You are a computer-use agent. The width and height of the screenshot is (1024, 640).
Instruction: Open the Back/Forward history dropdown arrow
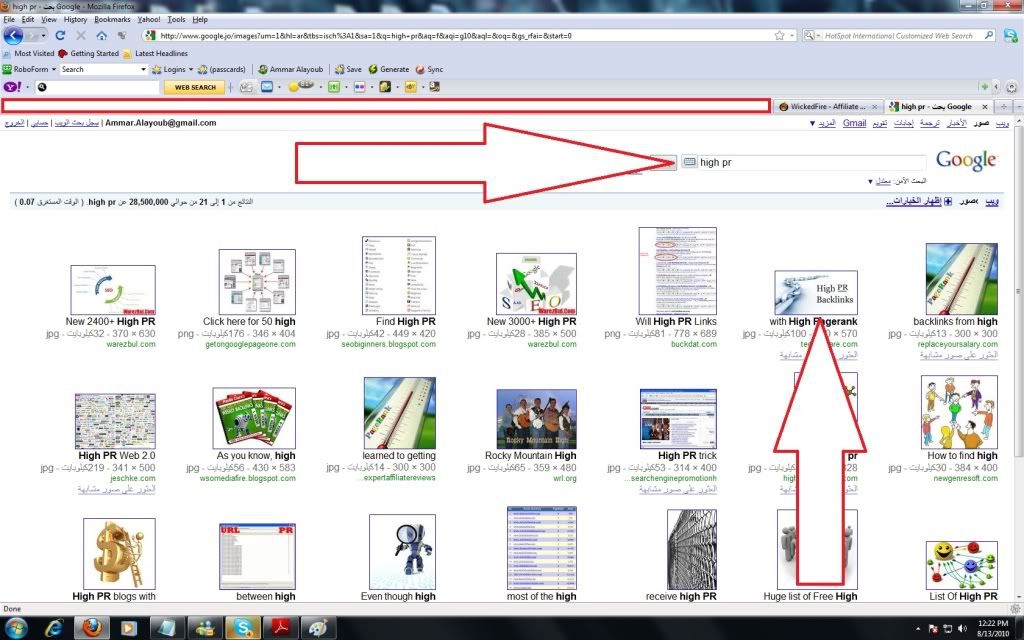43,35
